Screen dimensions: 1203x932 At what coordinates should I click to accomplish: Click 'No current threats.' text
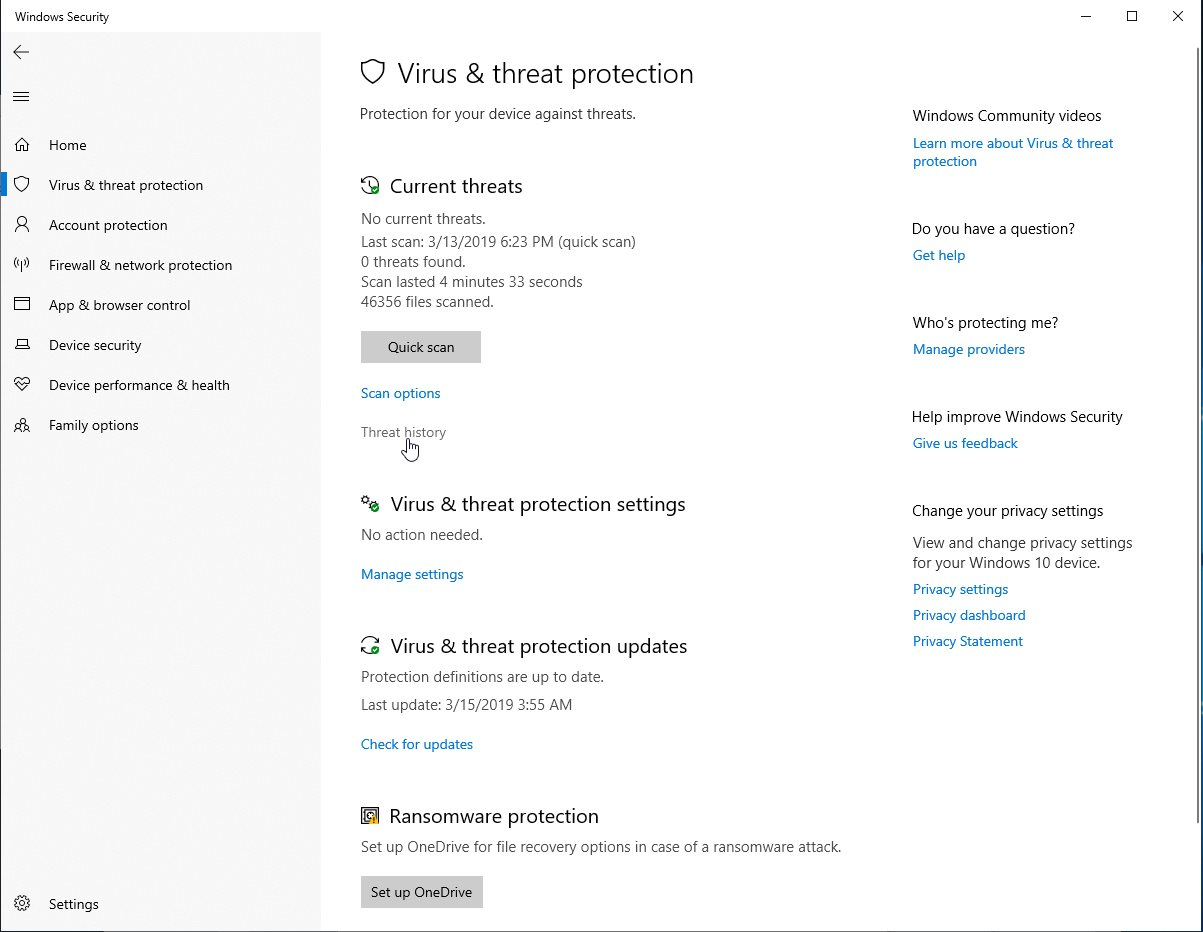(423, 218)
